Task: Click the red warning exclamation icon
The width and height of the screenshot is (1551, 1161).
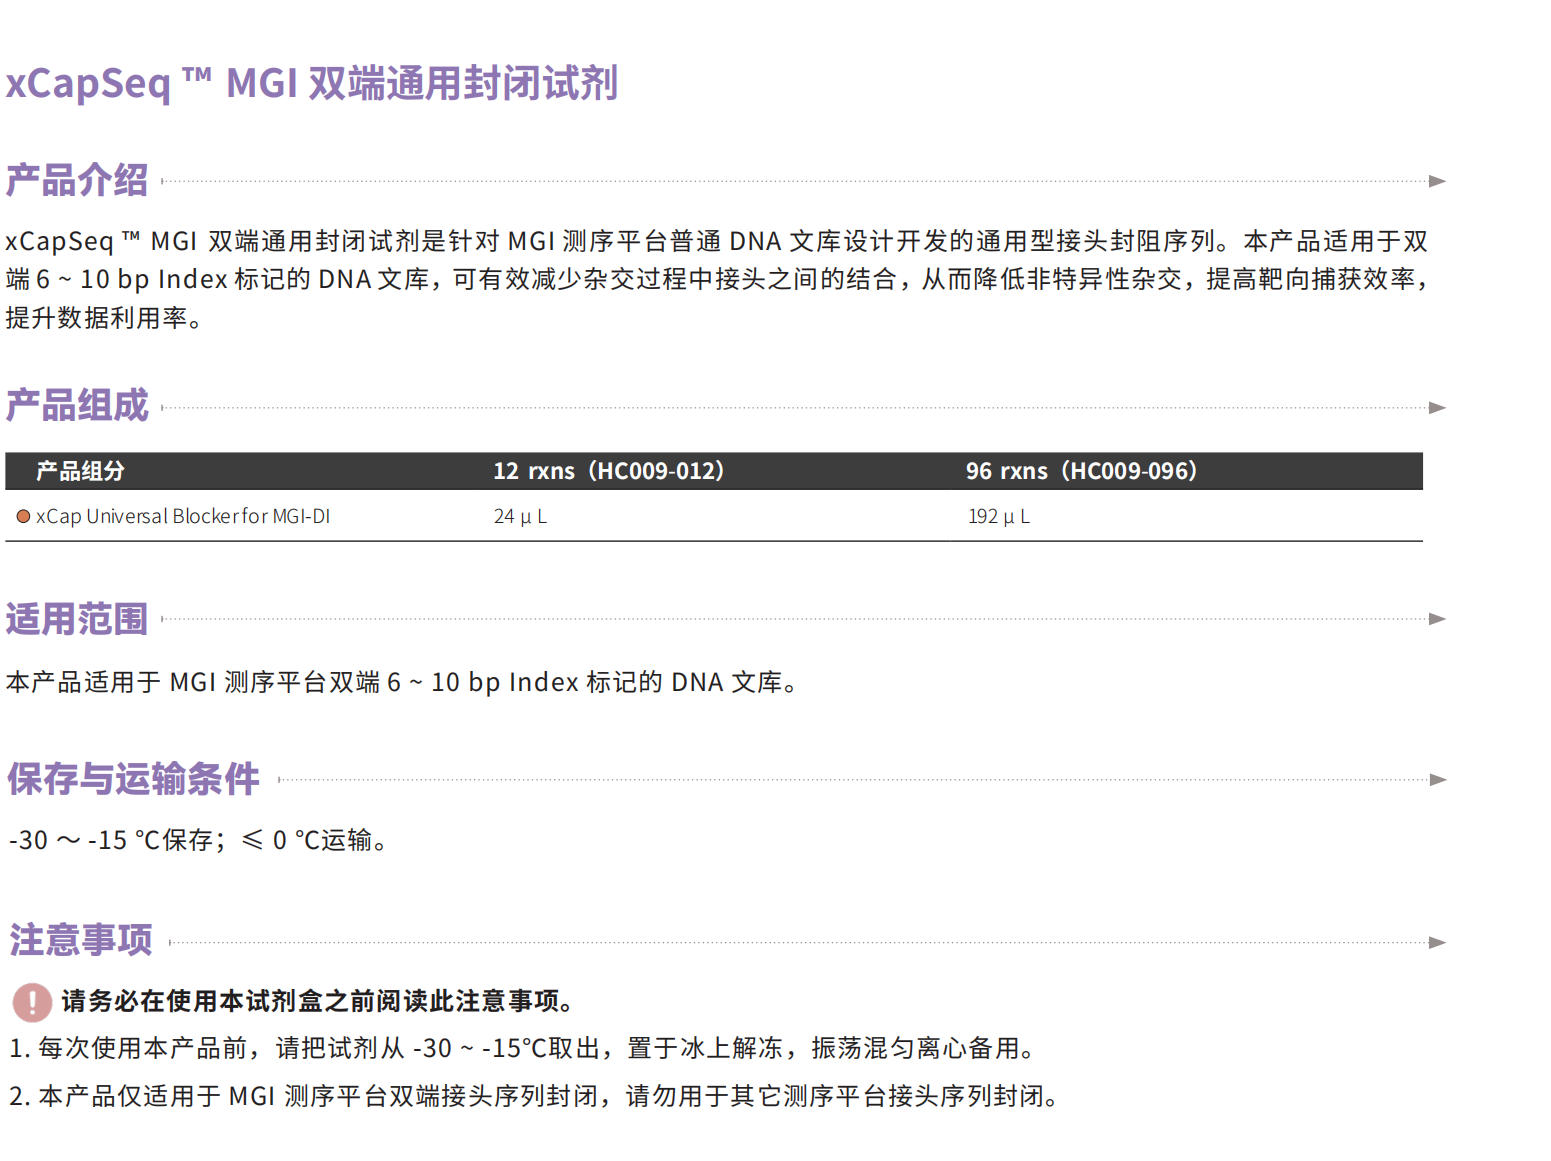Action: click(x=32, y=1002)
